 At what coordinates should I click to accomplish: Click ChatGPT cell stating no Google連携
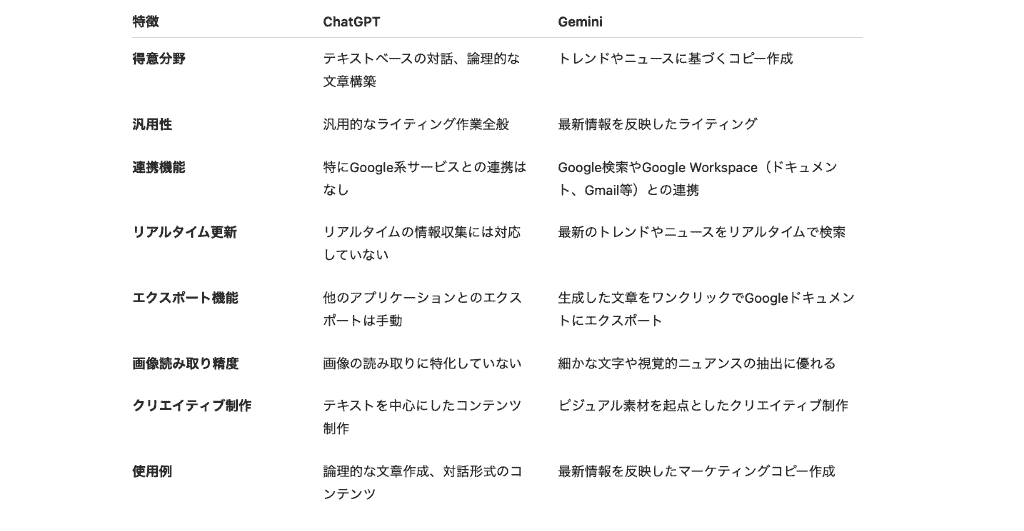[424, 178]
